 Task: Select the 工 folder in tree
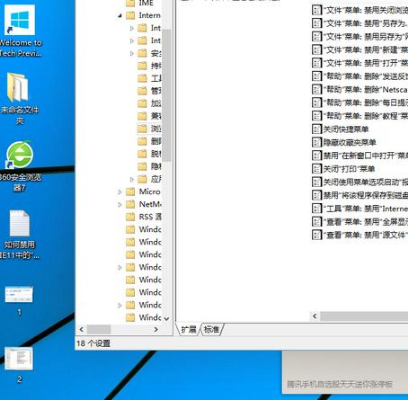click(x=149, y=78)
